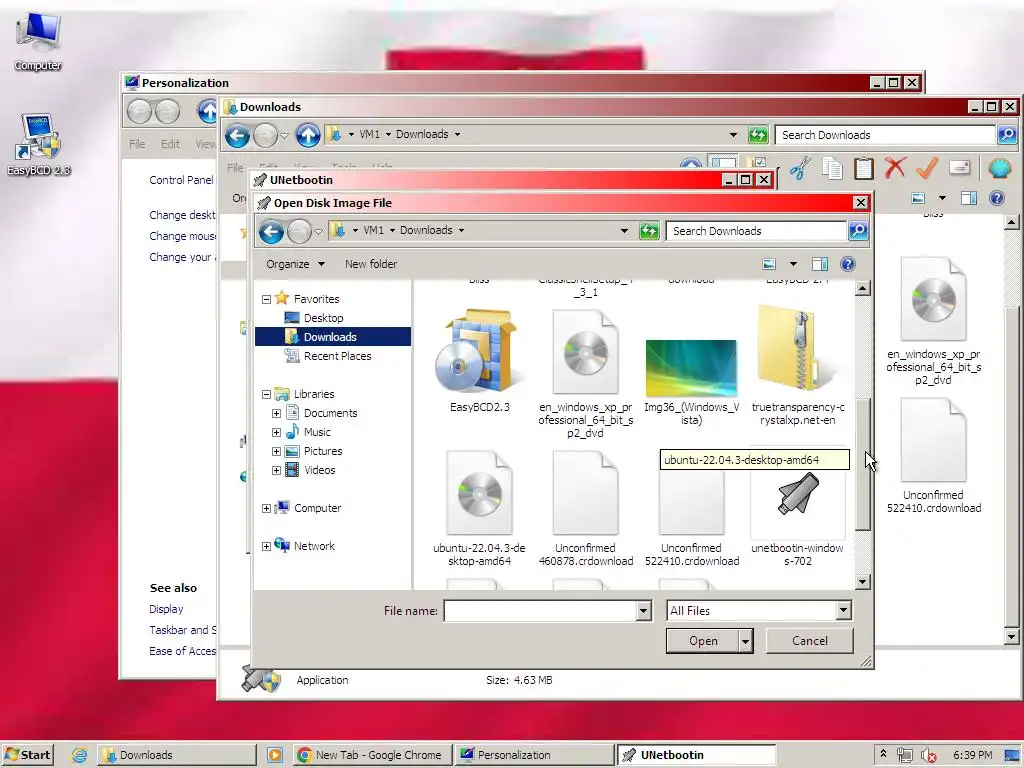Select ubuntu-22.04.3-desktop-amd64 ISO file
Viewport: 1024px width, 768px height.
(479, 508)
